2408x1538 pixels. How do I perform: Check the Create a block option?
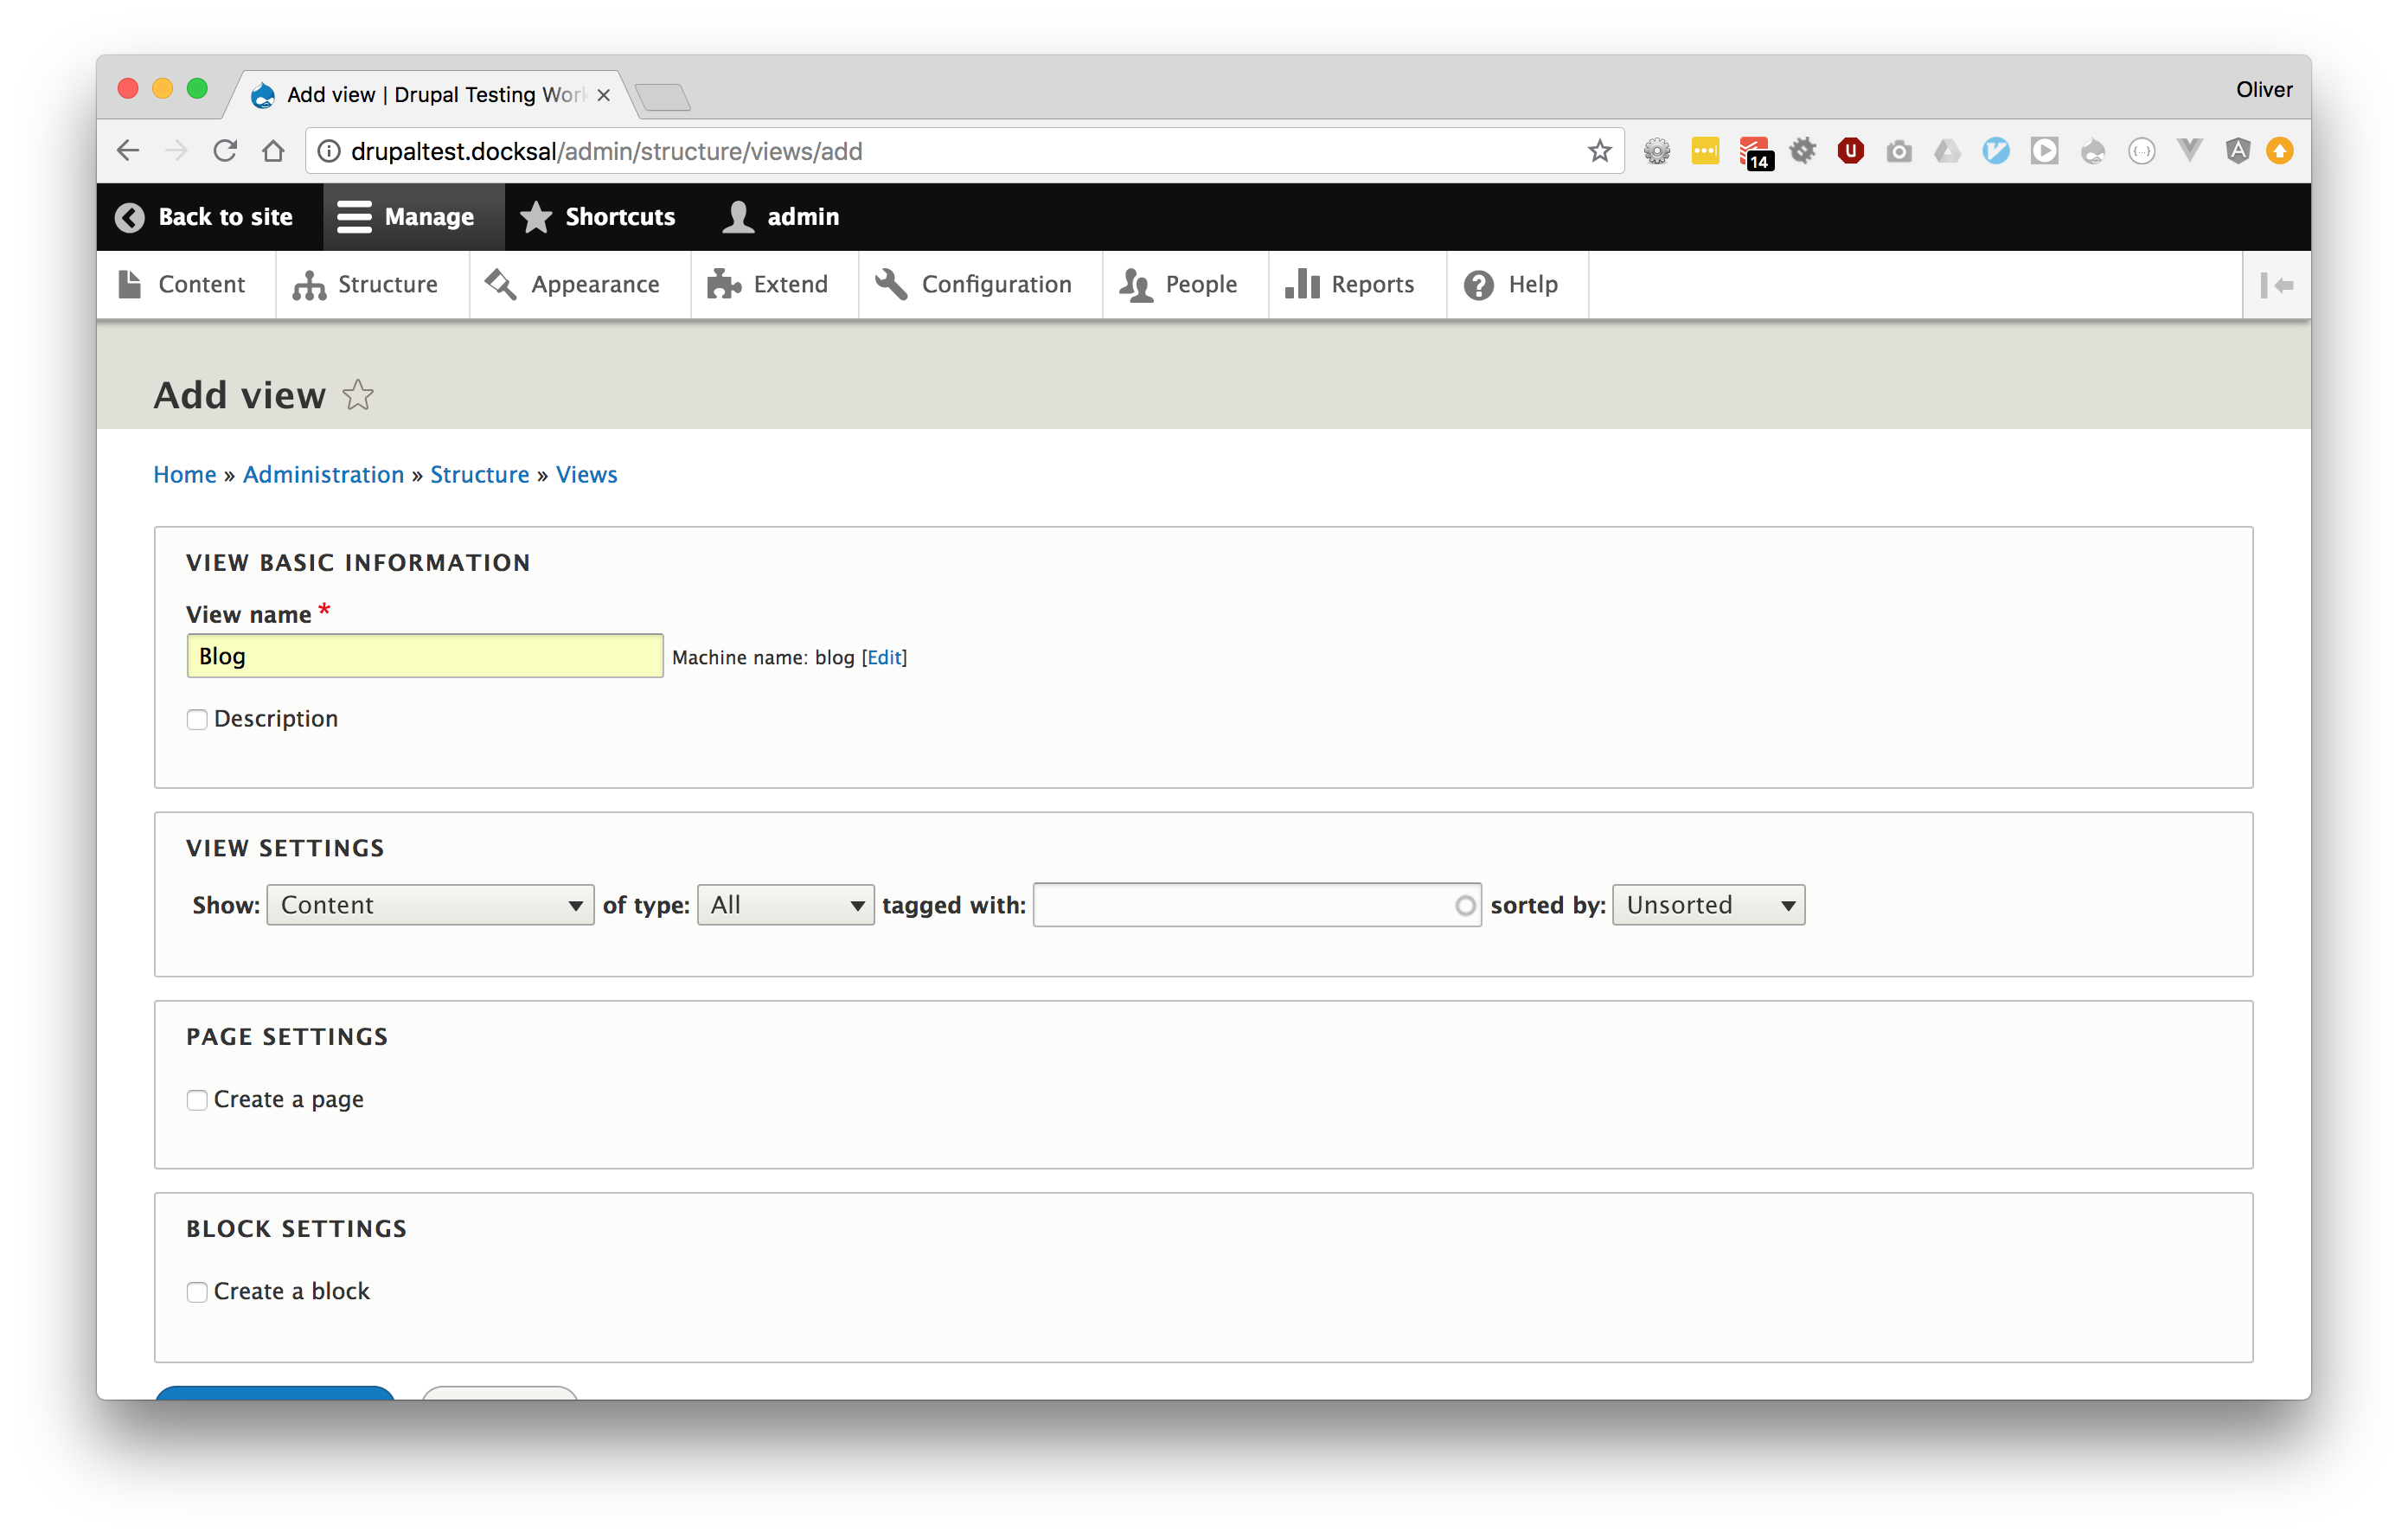tap(197, 1292)
